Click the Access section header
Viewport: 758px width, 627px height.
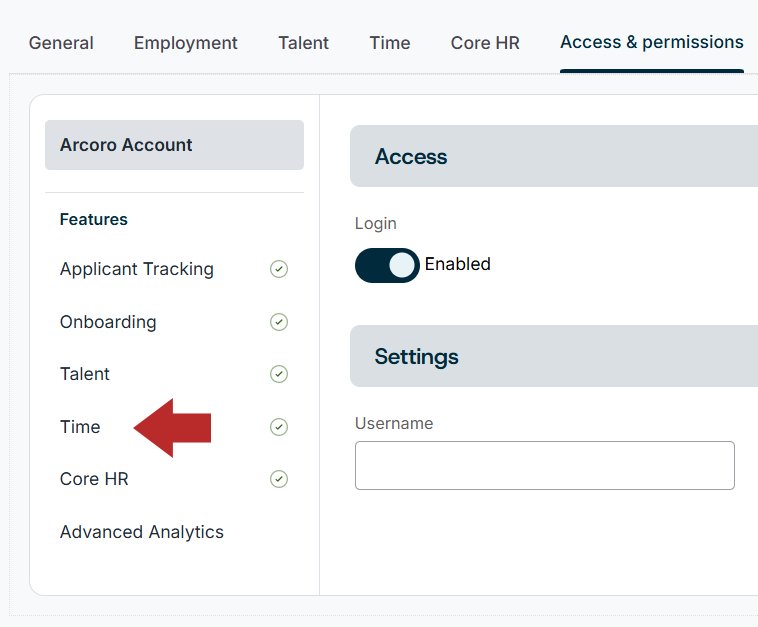(x=554, y=156)
